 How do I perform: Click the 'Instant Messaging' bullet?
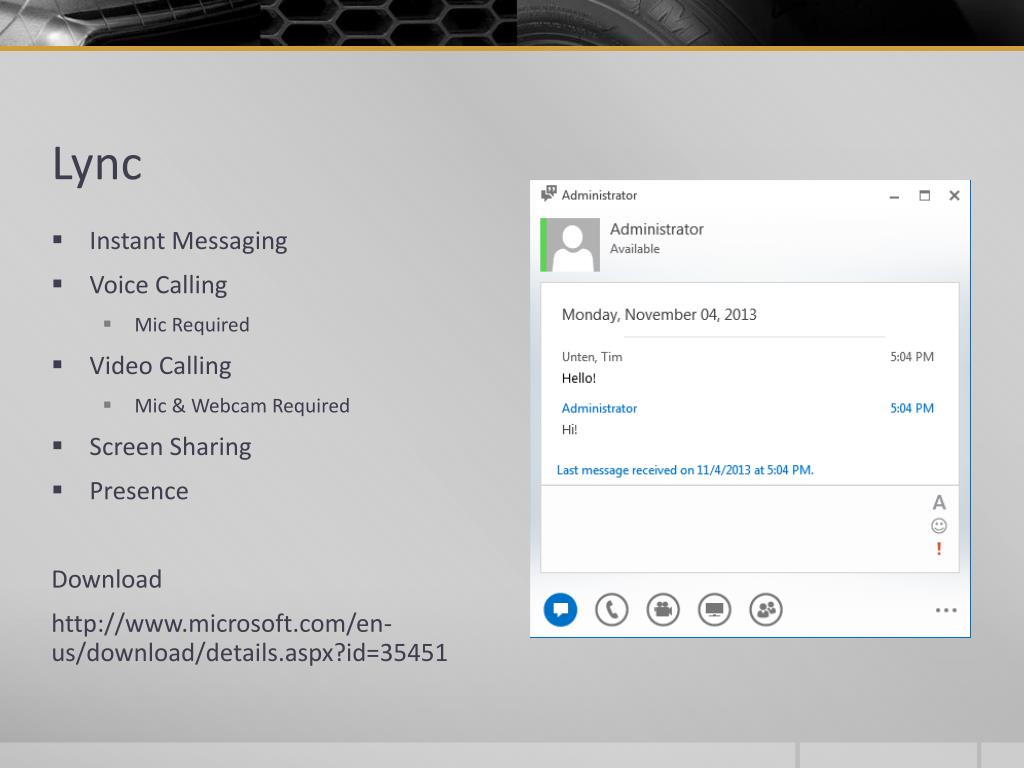click(188, 241)
